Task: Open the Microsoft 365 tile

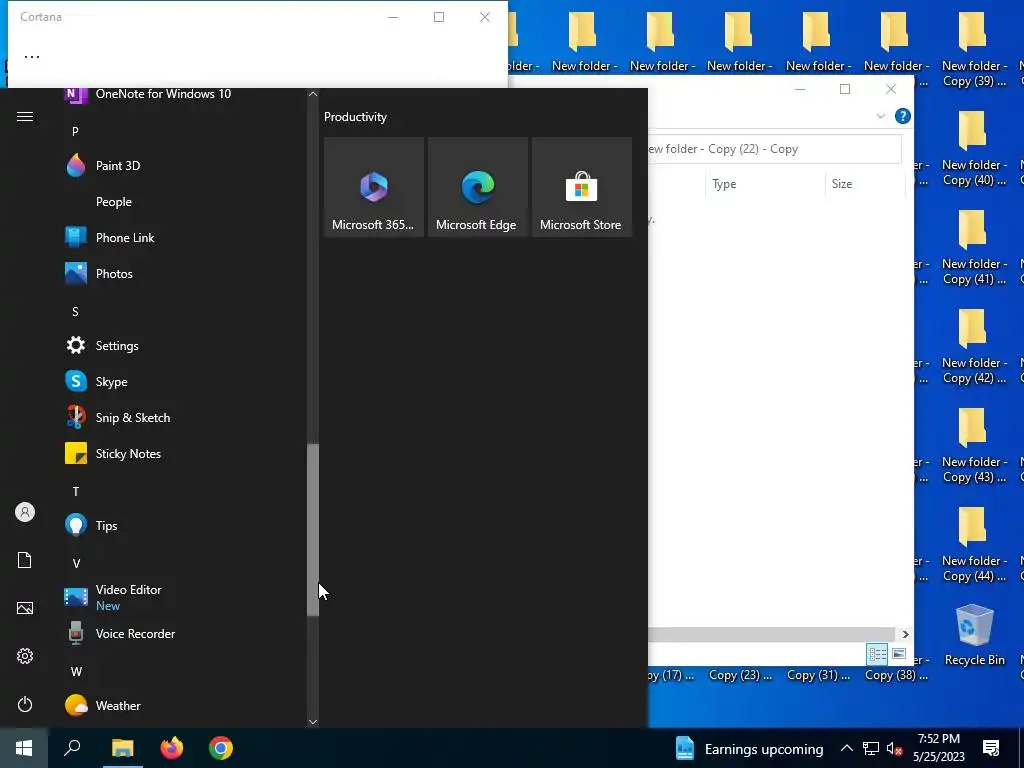Action: (x=374, y=187)
